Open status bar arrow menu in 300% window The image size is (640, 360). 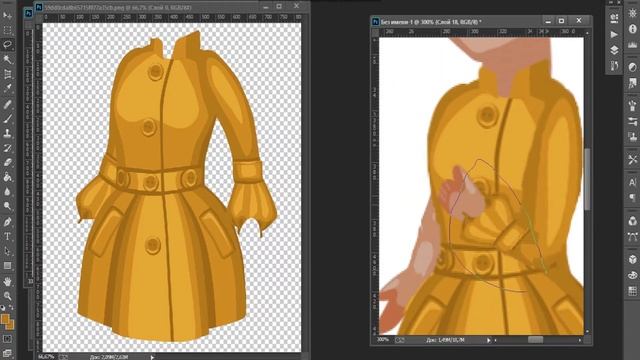489,340
